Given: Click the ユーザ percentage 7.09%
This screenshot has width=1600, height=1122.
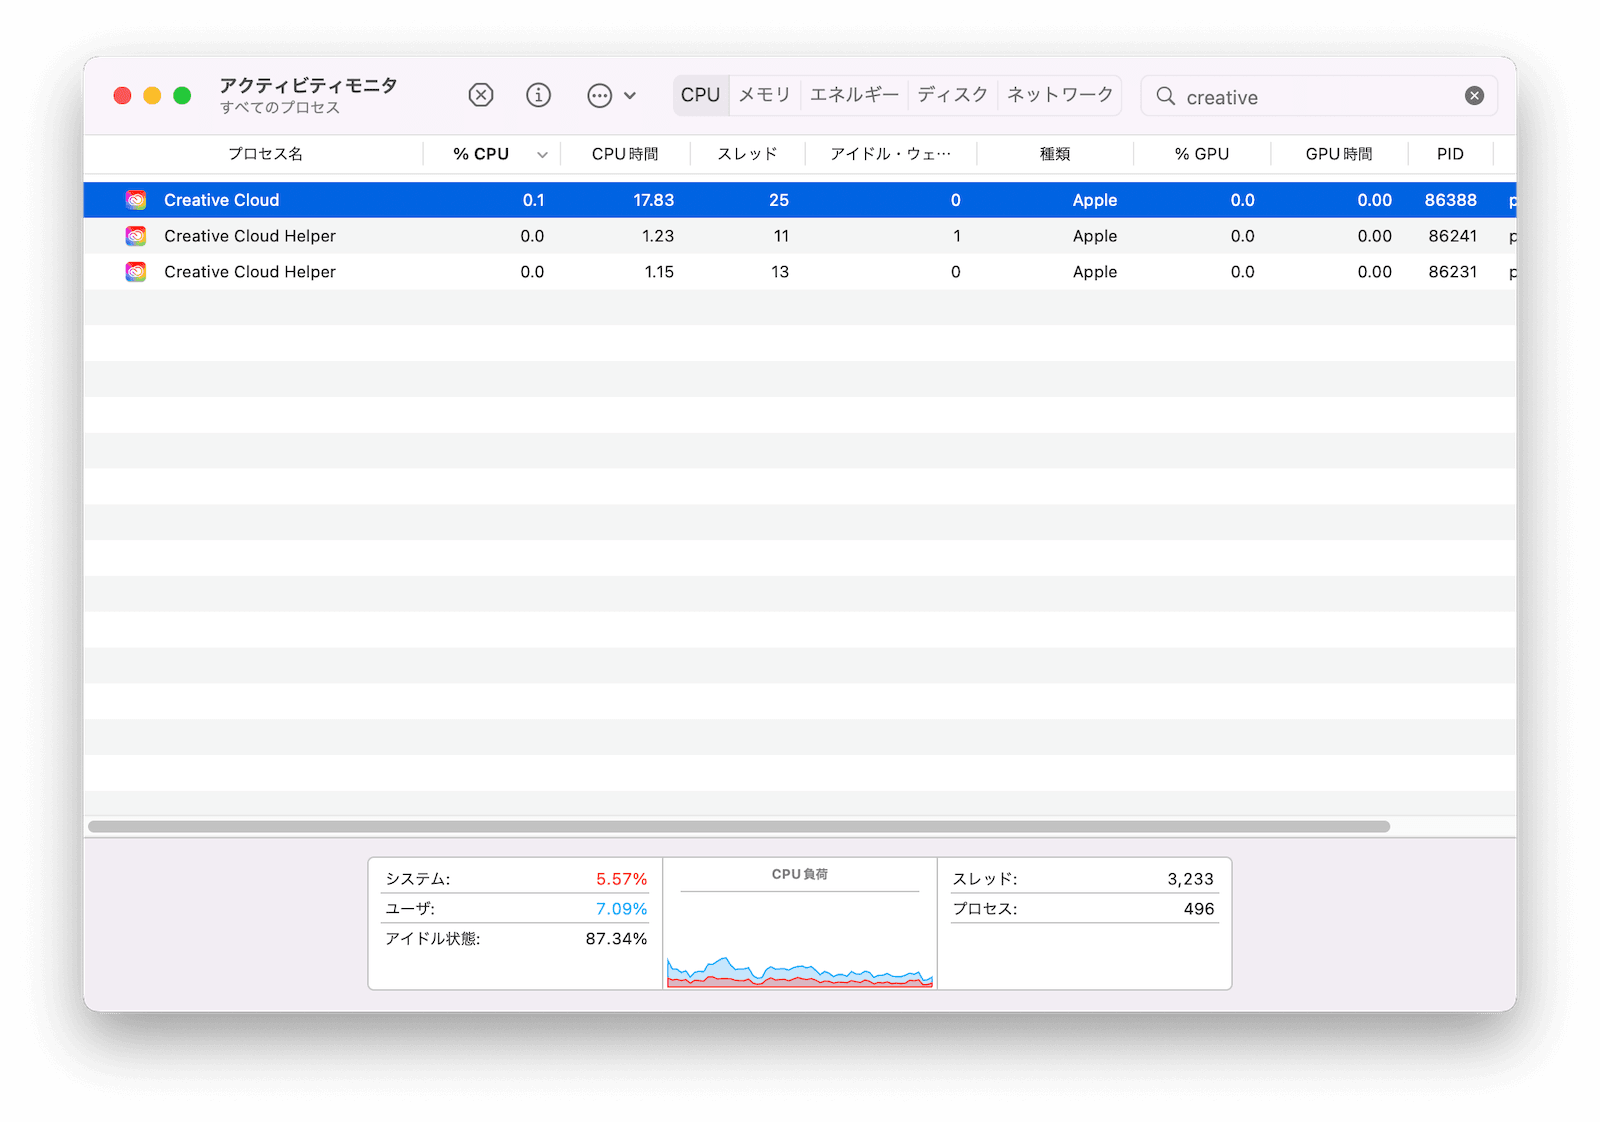Looking at the screenshot, I should pyautogui.click(x=622, y=909).
